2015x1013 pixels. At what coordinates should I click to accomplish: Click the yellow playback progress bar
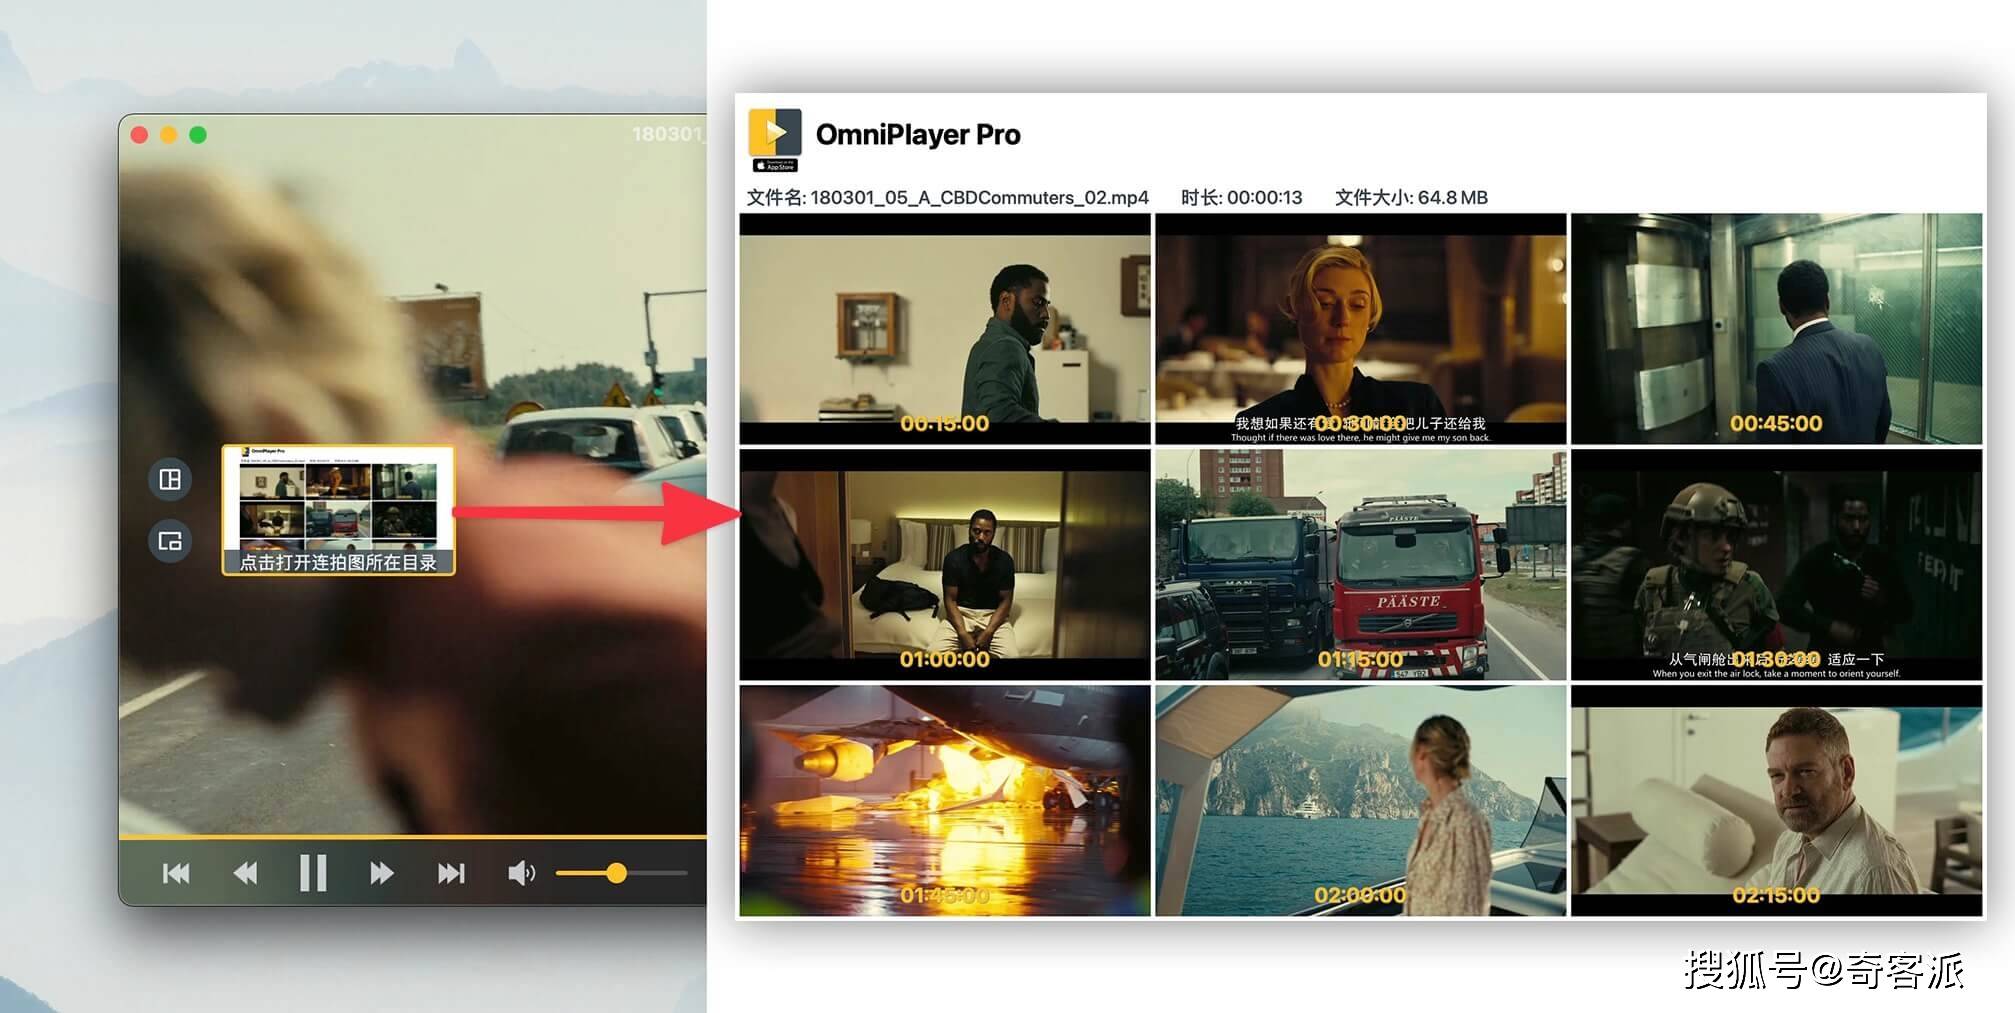click(412, 836)
